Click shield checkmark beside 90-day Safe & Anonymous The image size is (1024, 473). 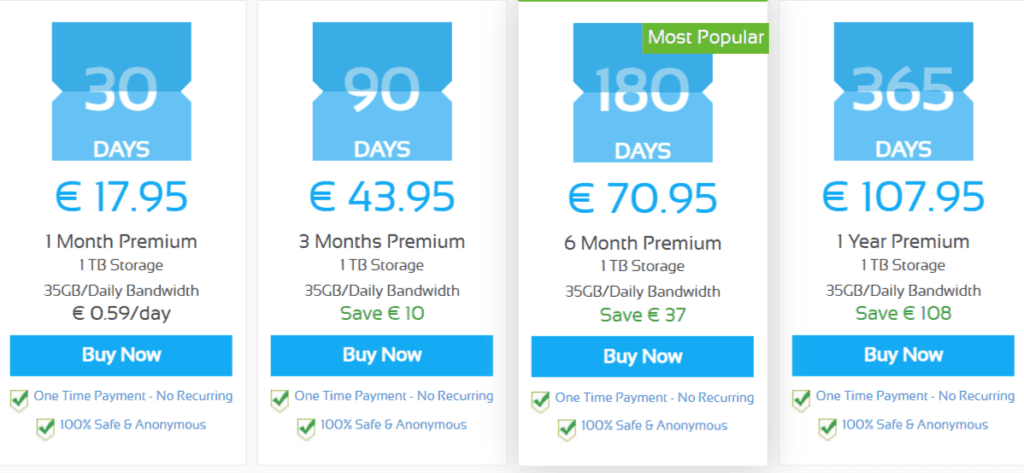tap(306, 427)
